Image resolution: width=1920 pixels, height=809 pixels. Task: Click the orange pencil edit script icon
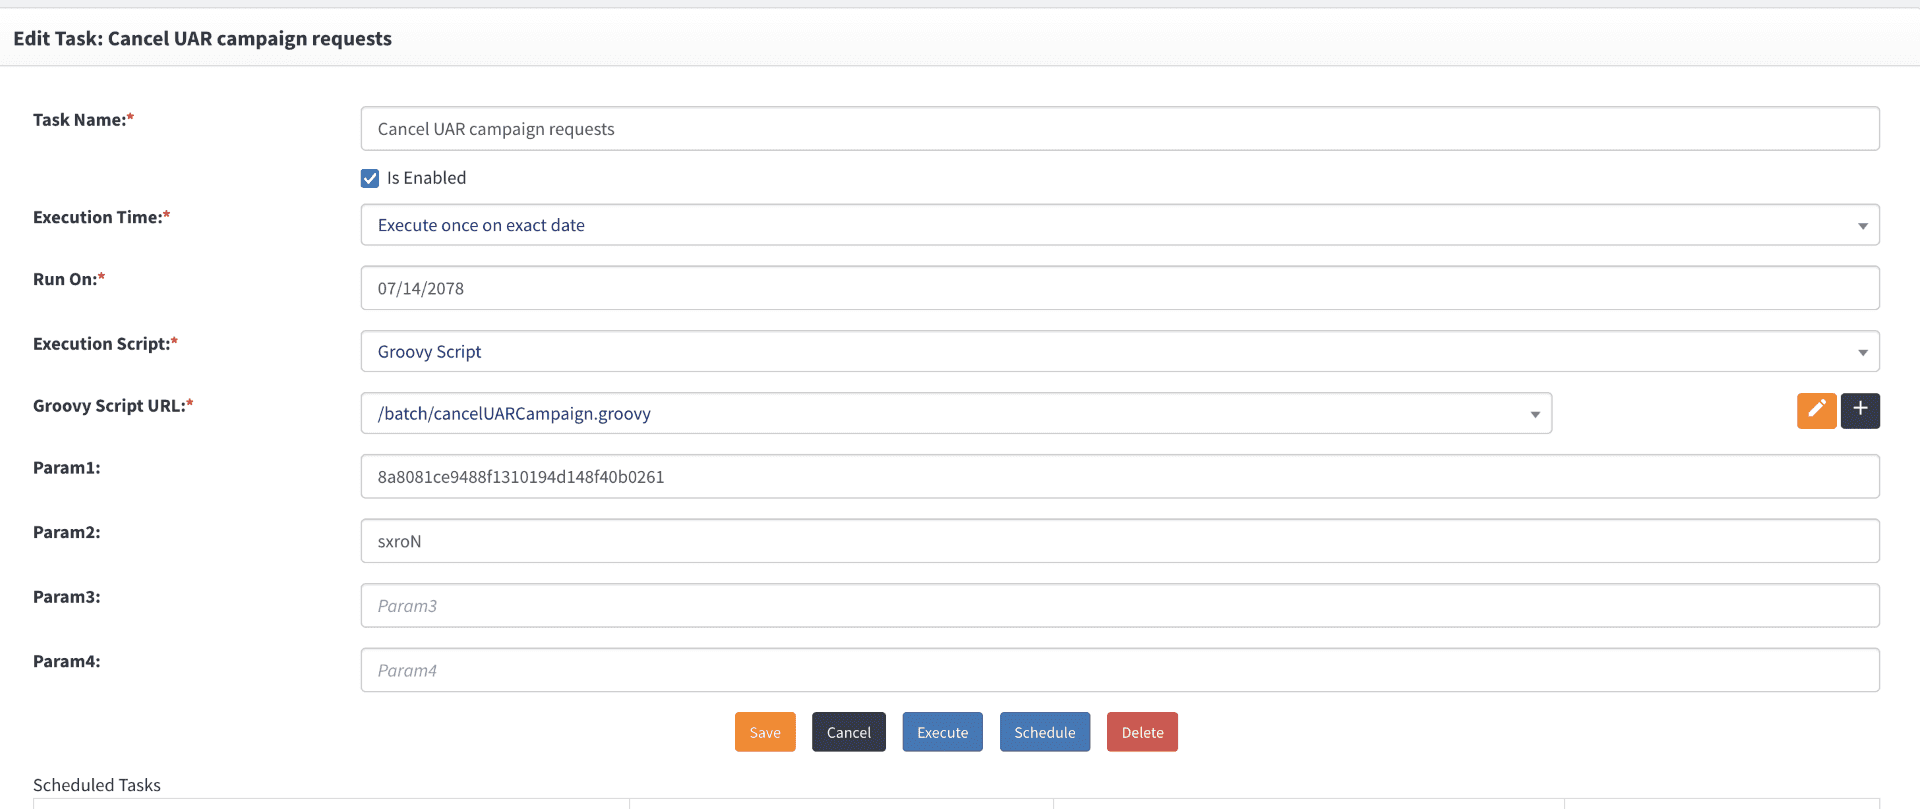(x=1816, y=410)
